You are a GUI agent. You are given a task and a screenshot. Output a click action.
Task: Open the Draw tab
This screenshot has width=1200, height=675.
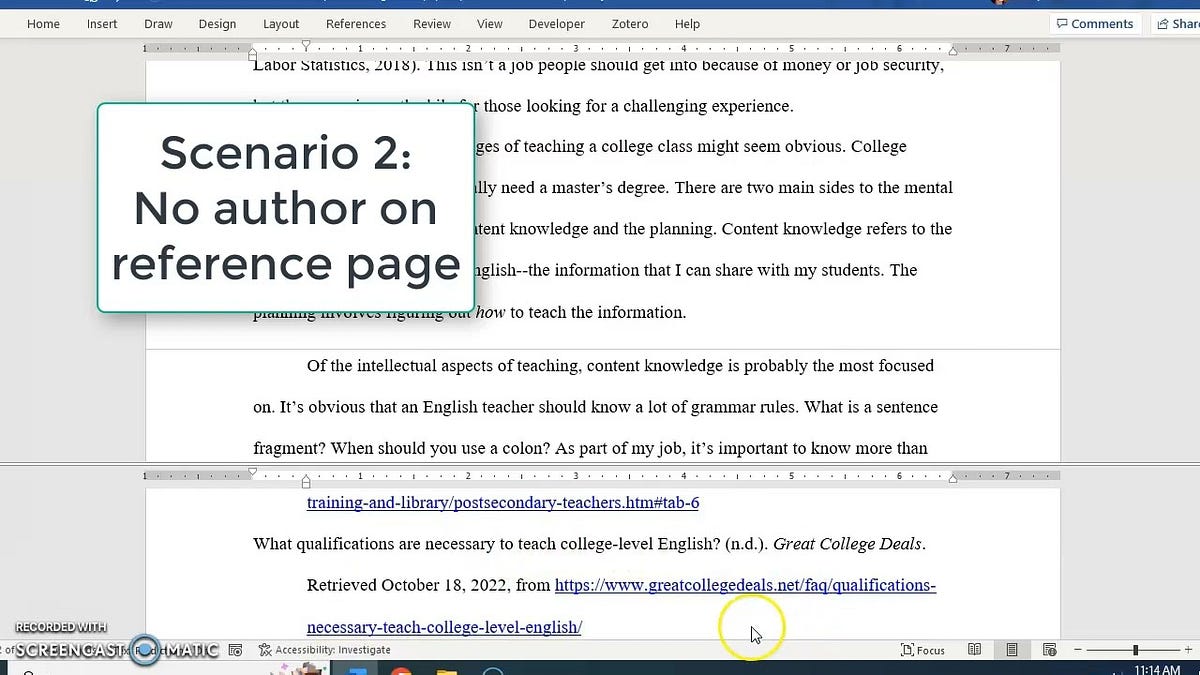pyautogui.click(x=158, y=23)
